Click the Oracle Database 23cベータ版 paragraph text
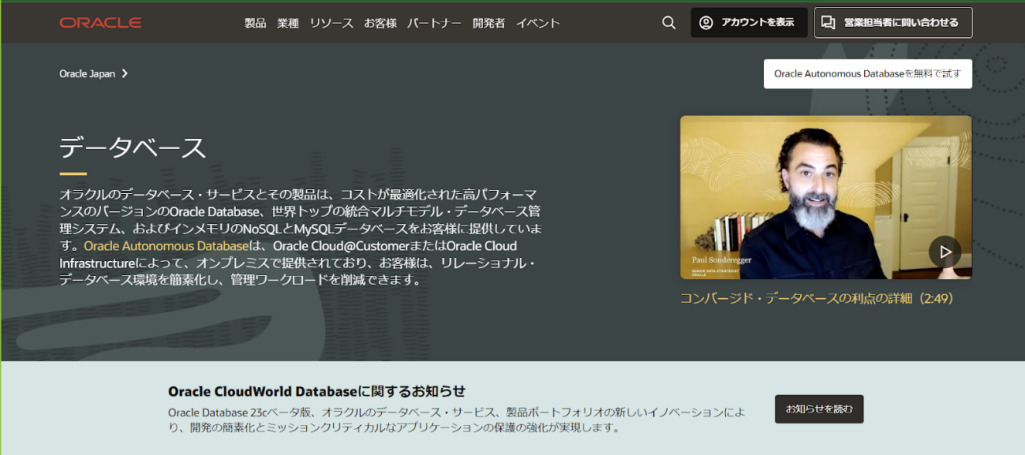The width and height of the screenshot is (1025, 455). click(x=456, y=420)
